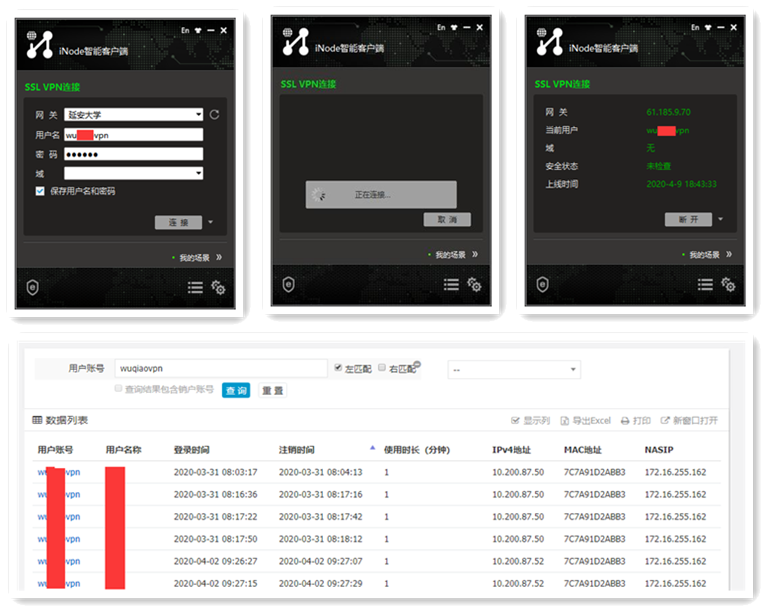This screenshot has height=608, width=769.
Task: Click online time 2020-4-9 18:43:33
Action: (x=681, y=184)
